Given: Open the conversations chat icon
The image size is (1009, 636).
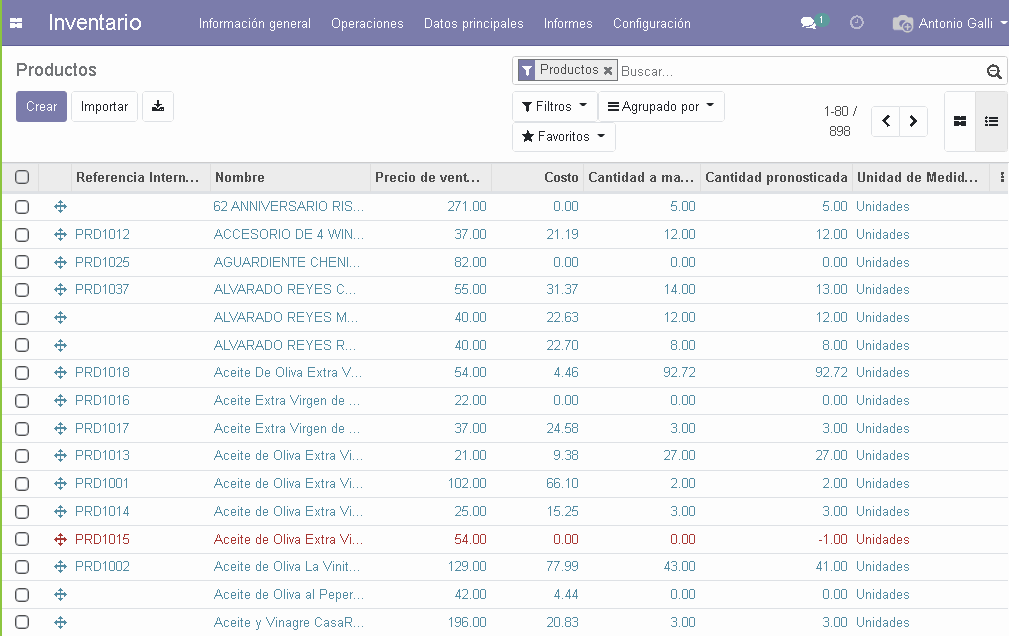Looking at the screenshot, I should point(809,23).
